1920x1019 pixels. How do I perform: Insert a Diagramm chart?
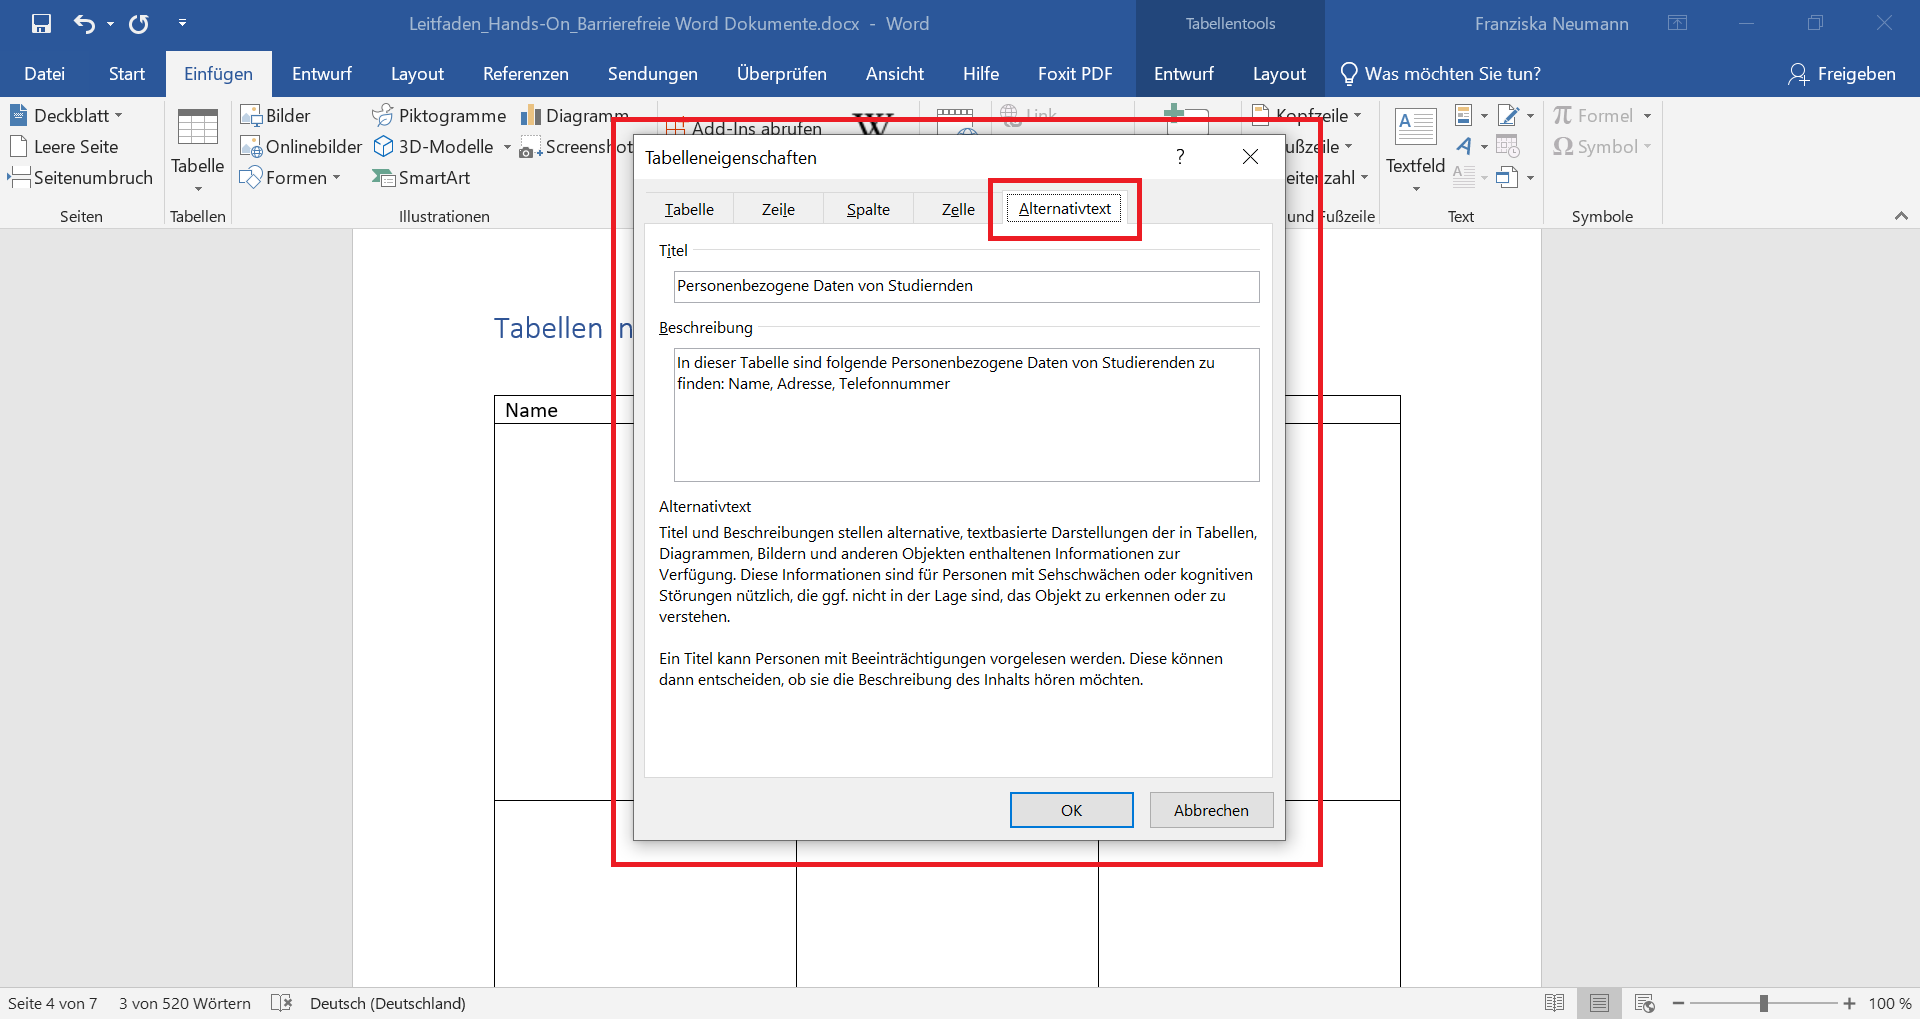click(575, 115)
